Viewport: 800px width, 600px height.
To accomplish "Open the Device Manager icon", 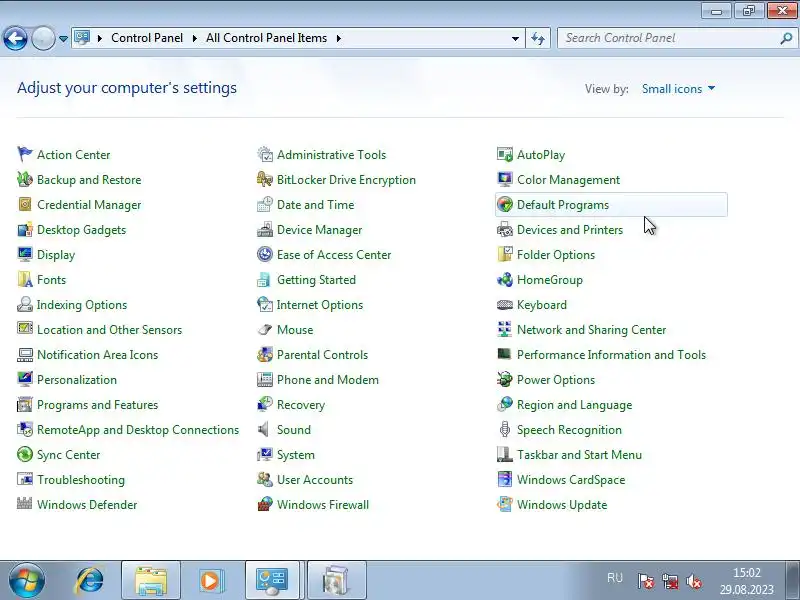I will (265, 230).
